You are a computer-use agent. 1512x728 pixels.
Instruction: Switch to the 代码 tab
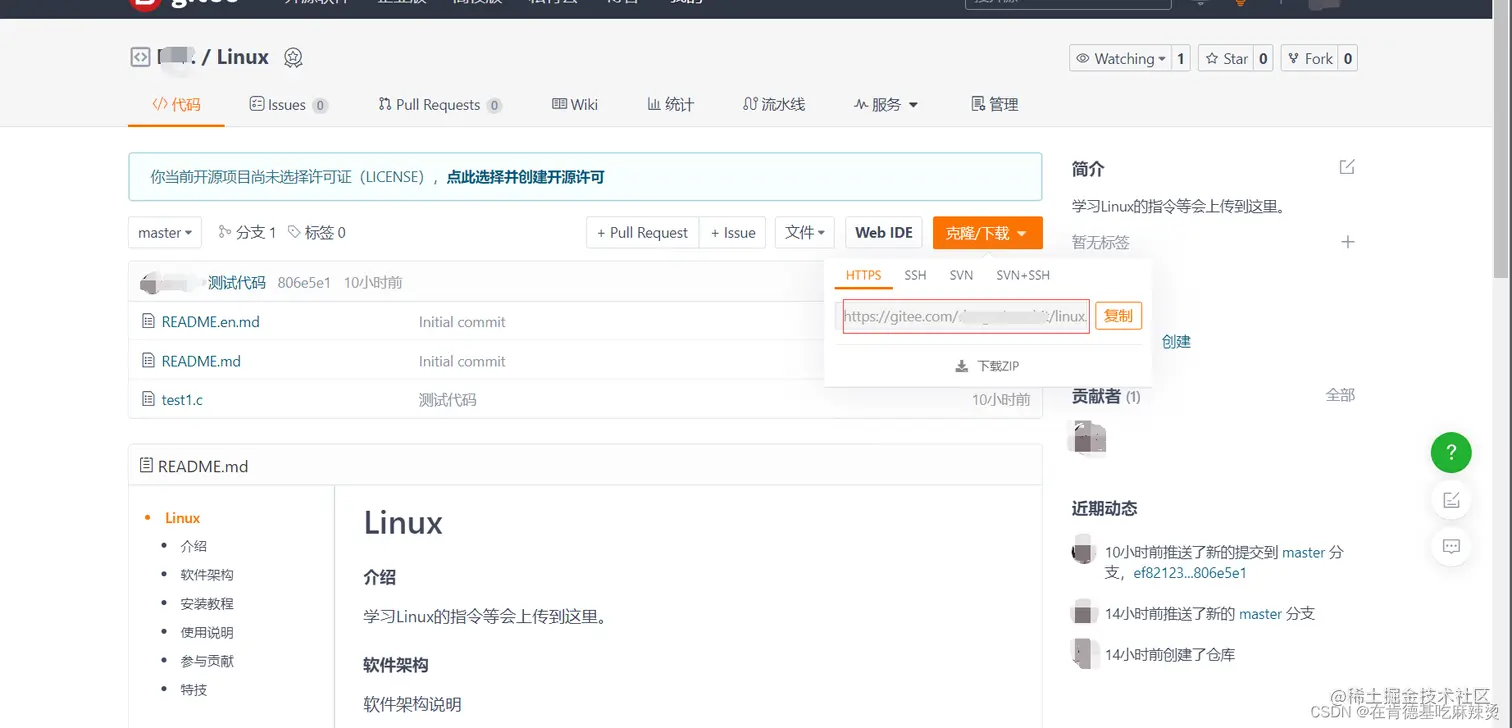coord(176,104)
